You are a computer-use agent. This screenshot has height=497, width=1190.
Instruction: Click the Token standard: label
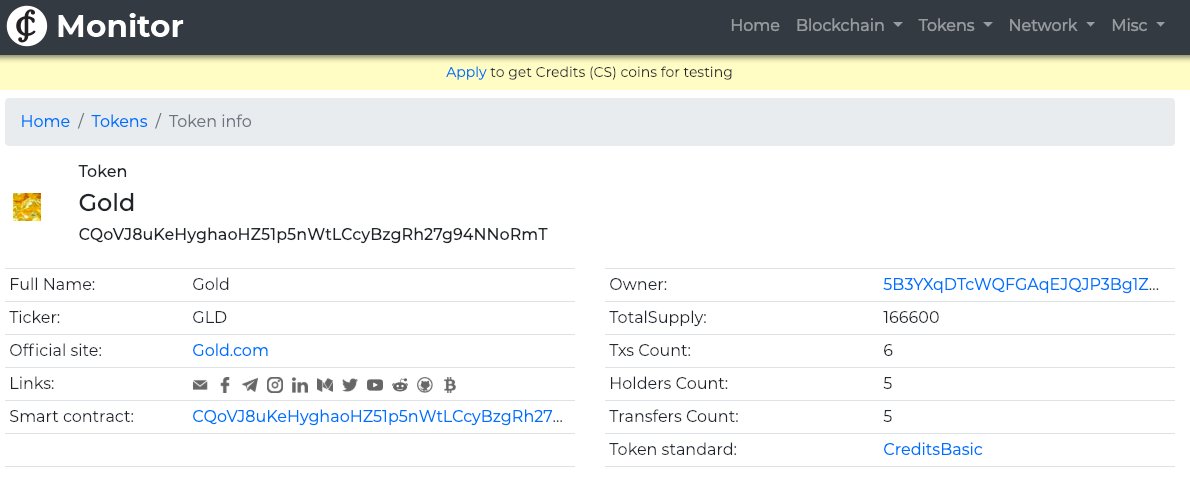pyautogui.click(x=672, y=449)
